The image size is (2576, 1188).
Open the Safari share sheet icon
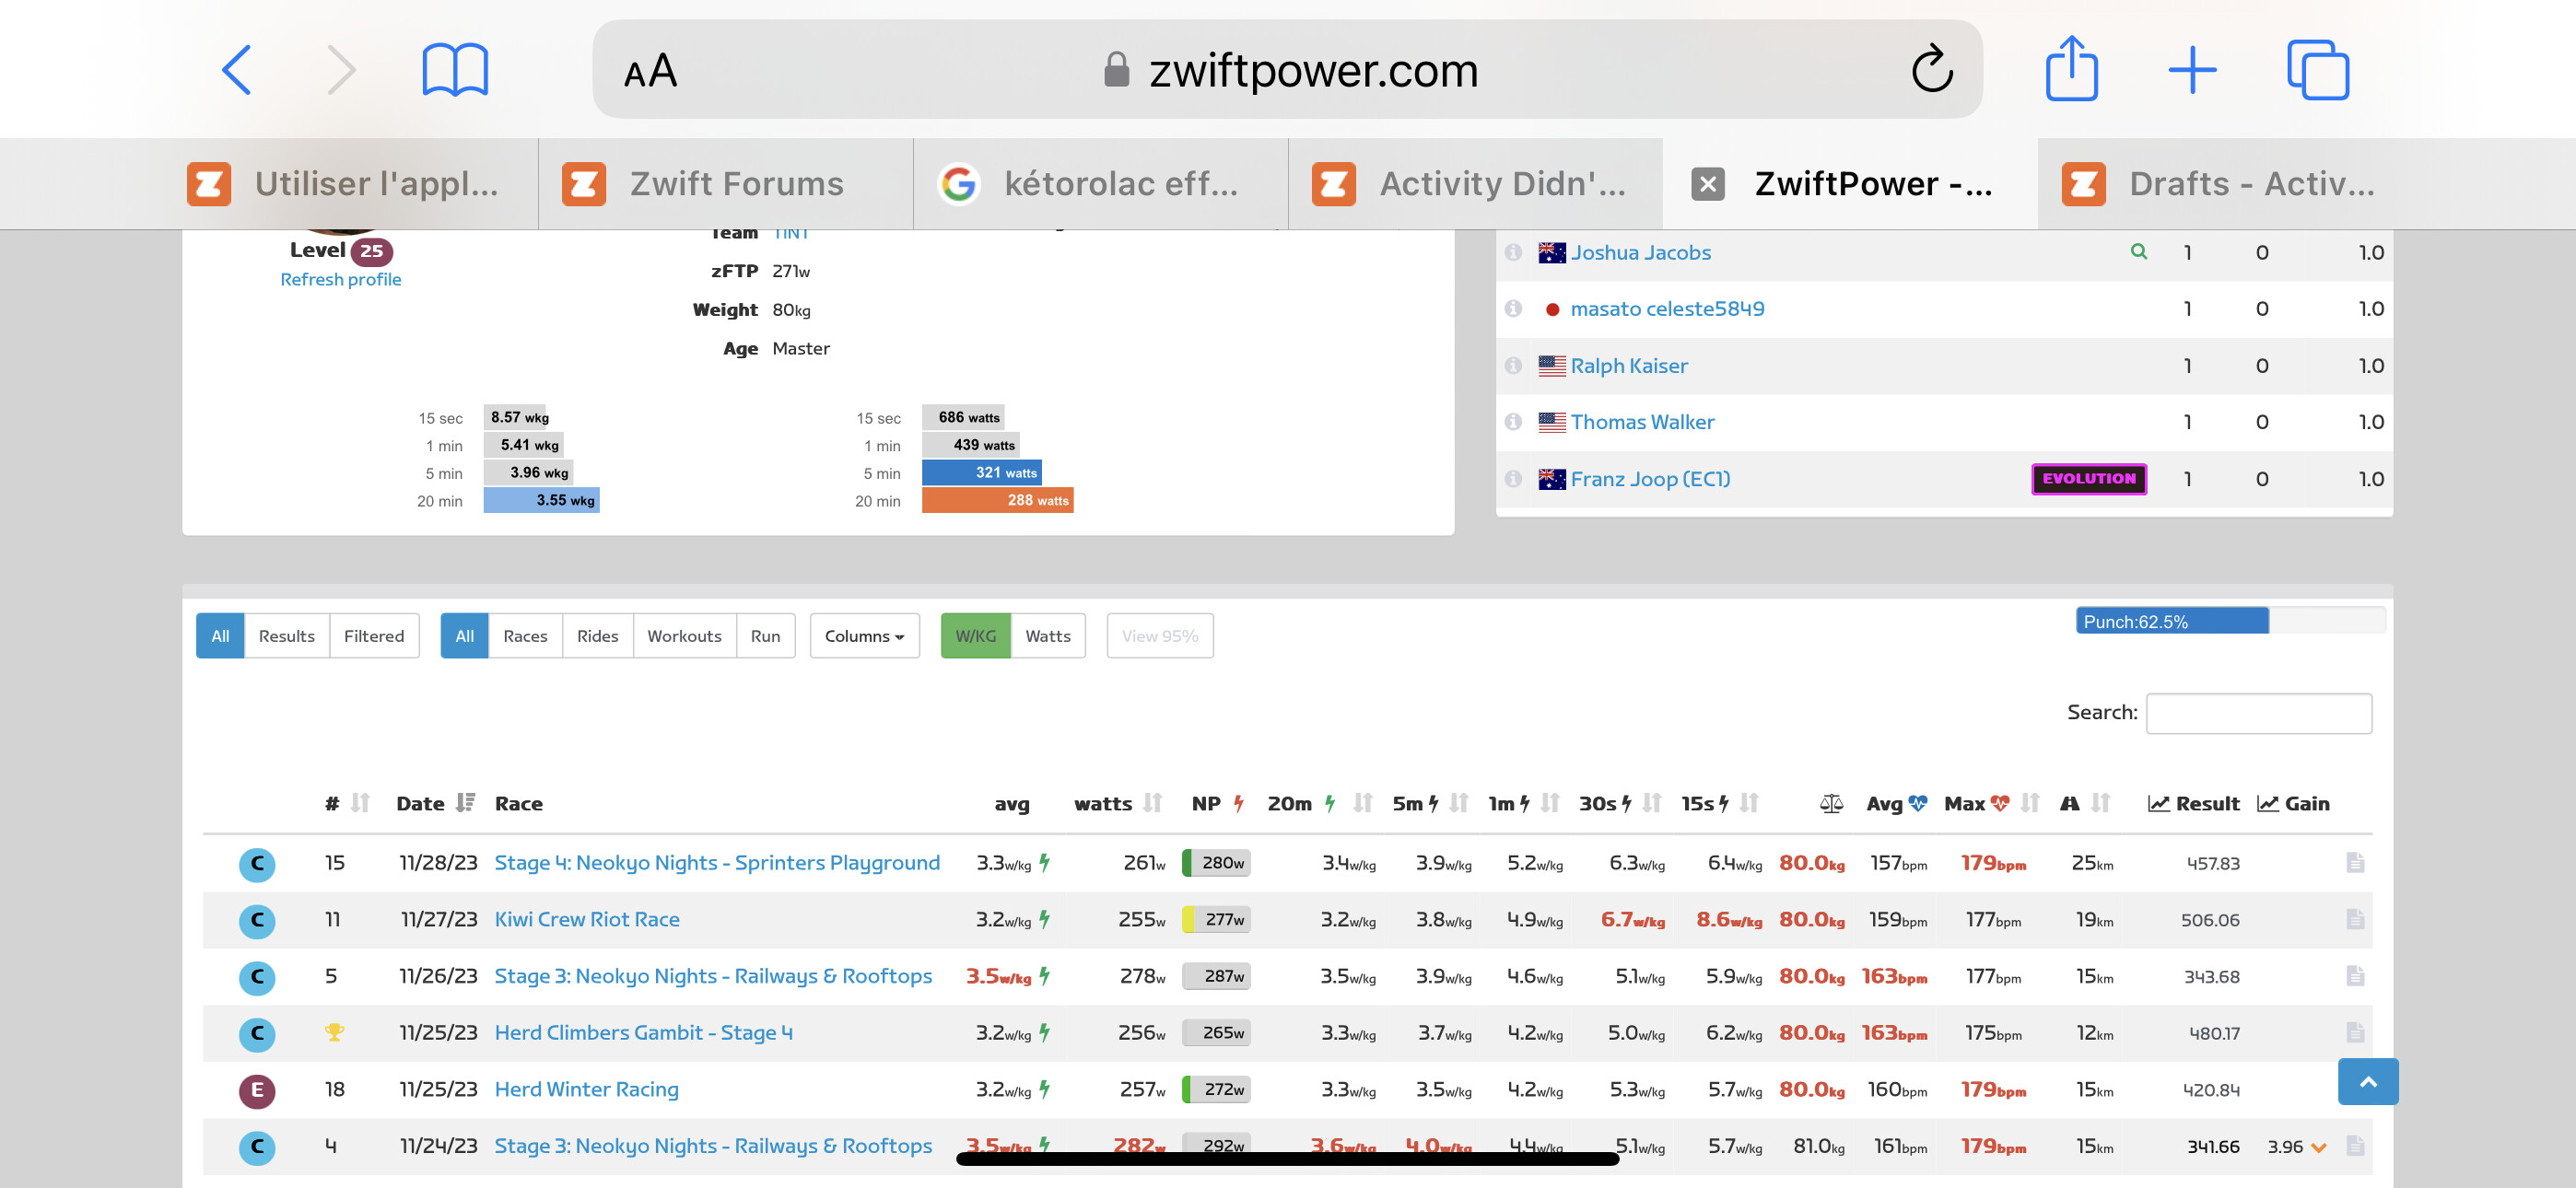coord(2071,70)
